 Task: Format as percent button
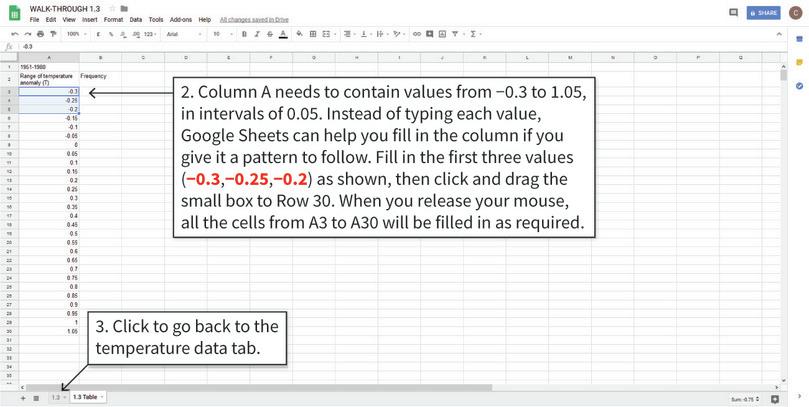tap(110, 34)
